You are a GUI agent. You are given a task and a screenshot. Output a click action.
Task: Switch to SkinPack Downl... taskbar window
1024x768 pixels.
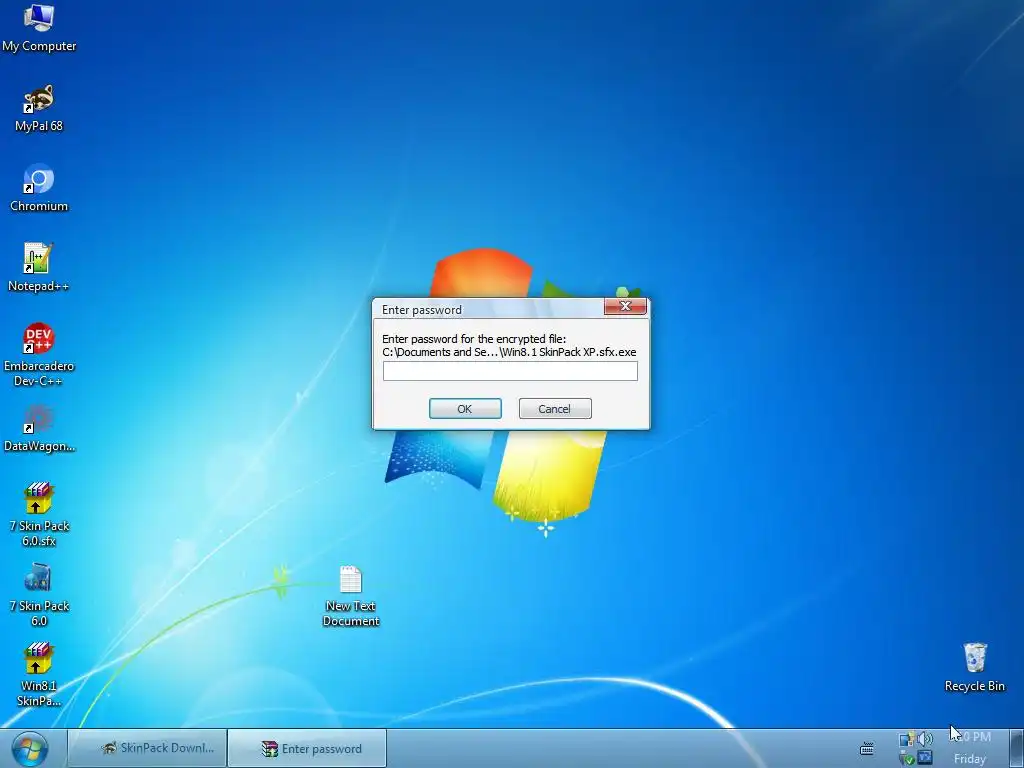coord(148,748)
